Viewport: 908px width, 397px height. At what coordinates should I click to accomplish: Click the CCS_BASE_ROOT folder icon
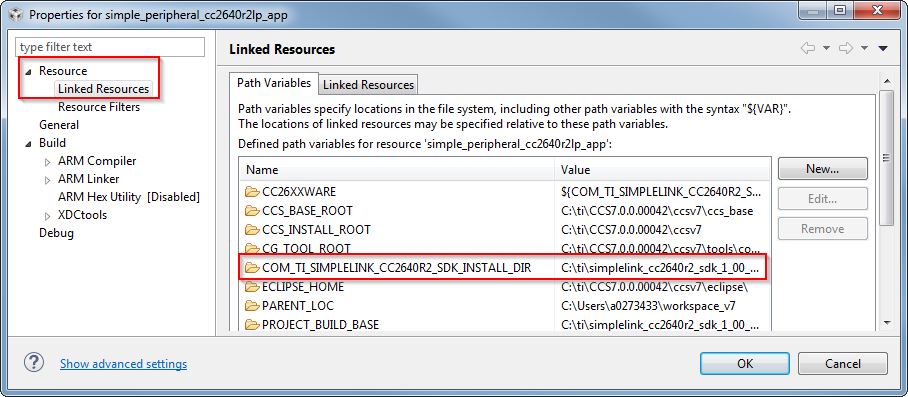pyautogui.click(x=252, y=211)
